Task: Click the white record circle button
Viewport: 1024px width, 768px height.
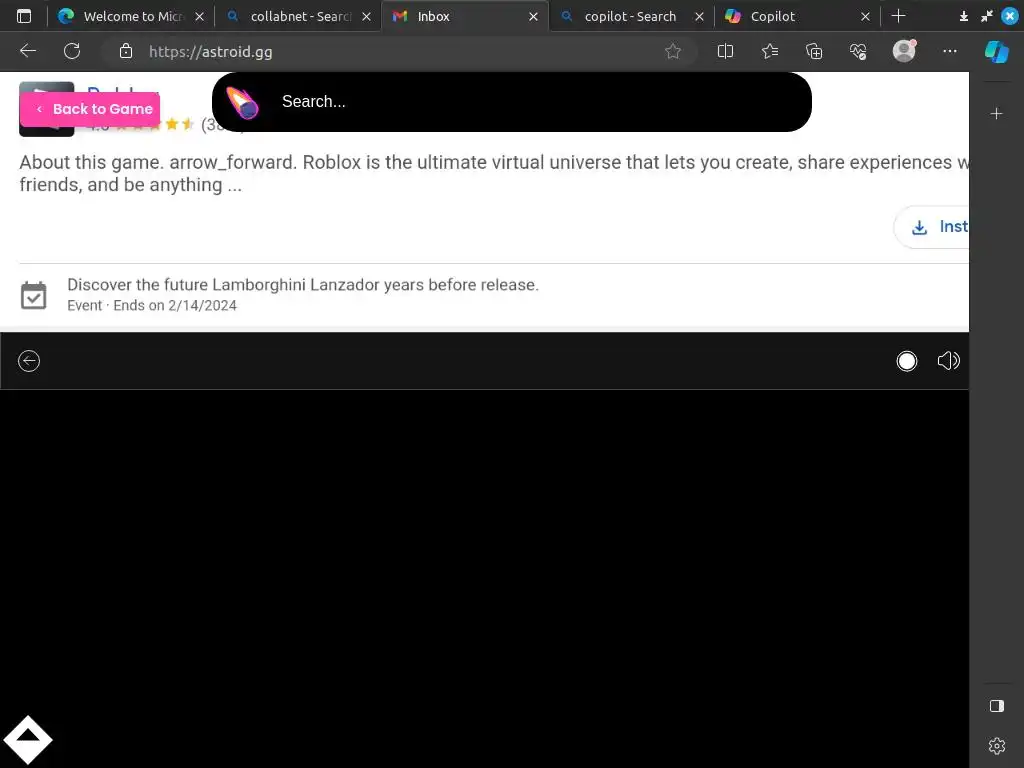Action: (x=906, y=361)
